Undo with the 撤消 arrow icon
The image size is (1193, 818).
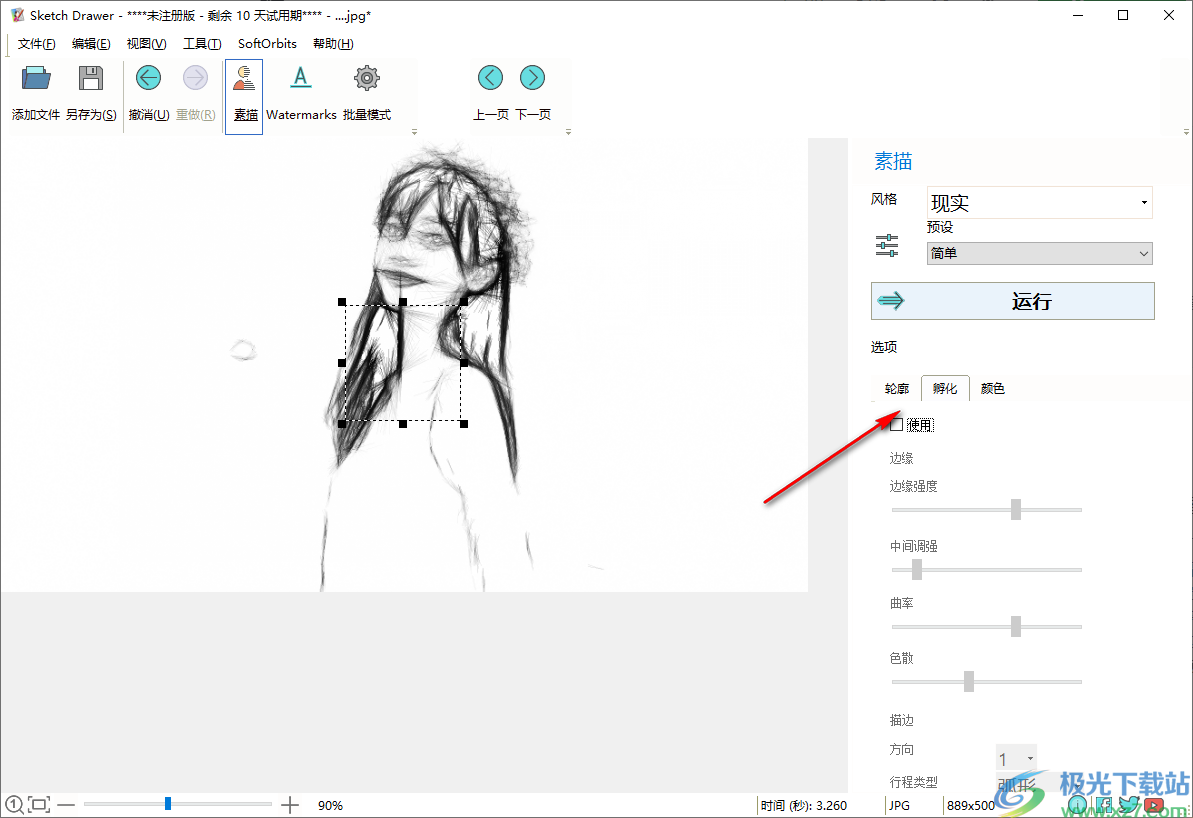(x=148, y=78)
